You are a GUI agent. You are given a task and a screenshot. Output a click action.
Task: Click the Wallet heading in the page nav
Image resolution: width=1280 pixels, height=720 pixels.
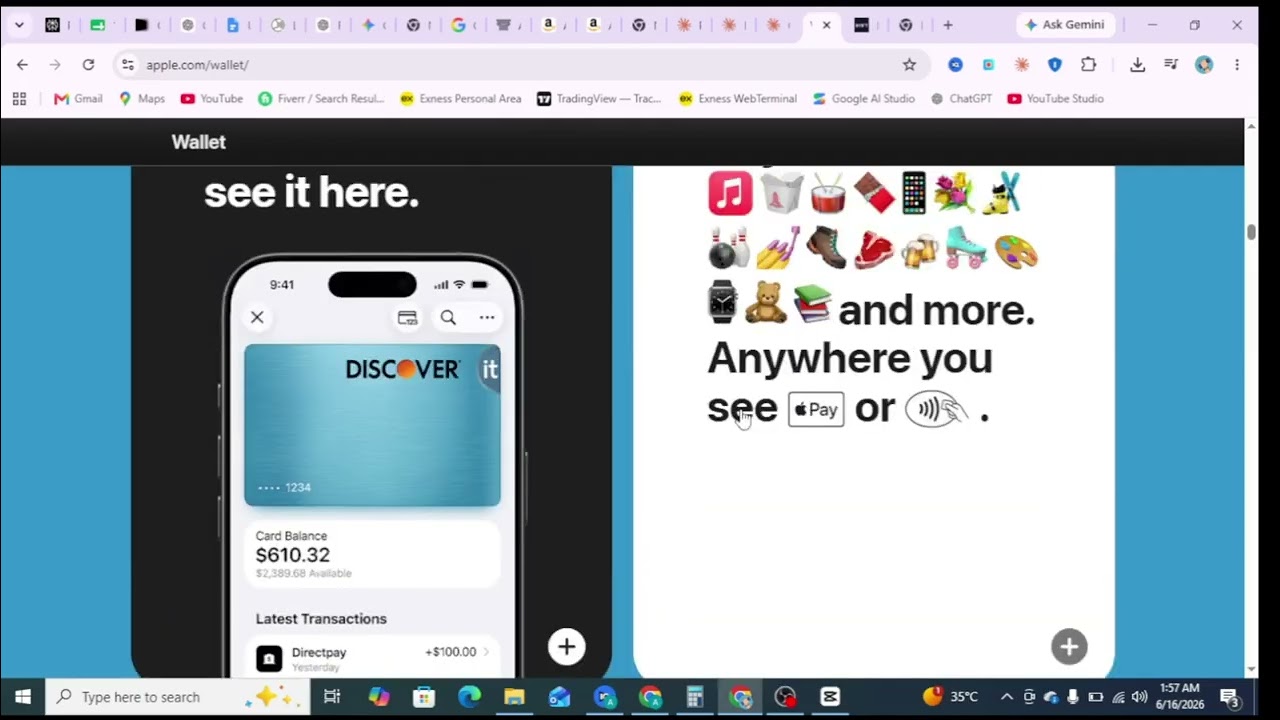[198, 142]
